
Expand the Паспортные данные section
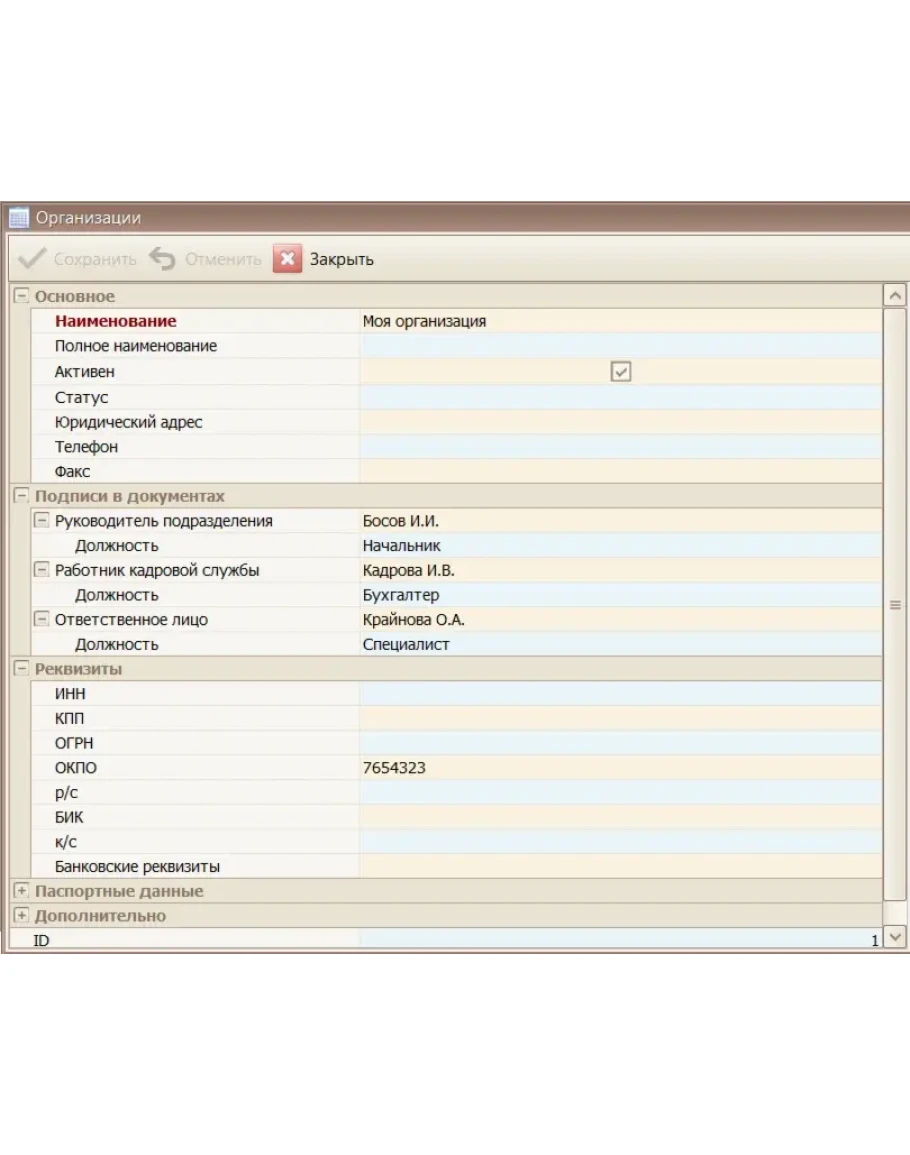click(21, 891)
